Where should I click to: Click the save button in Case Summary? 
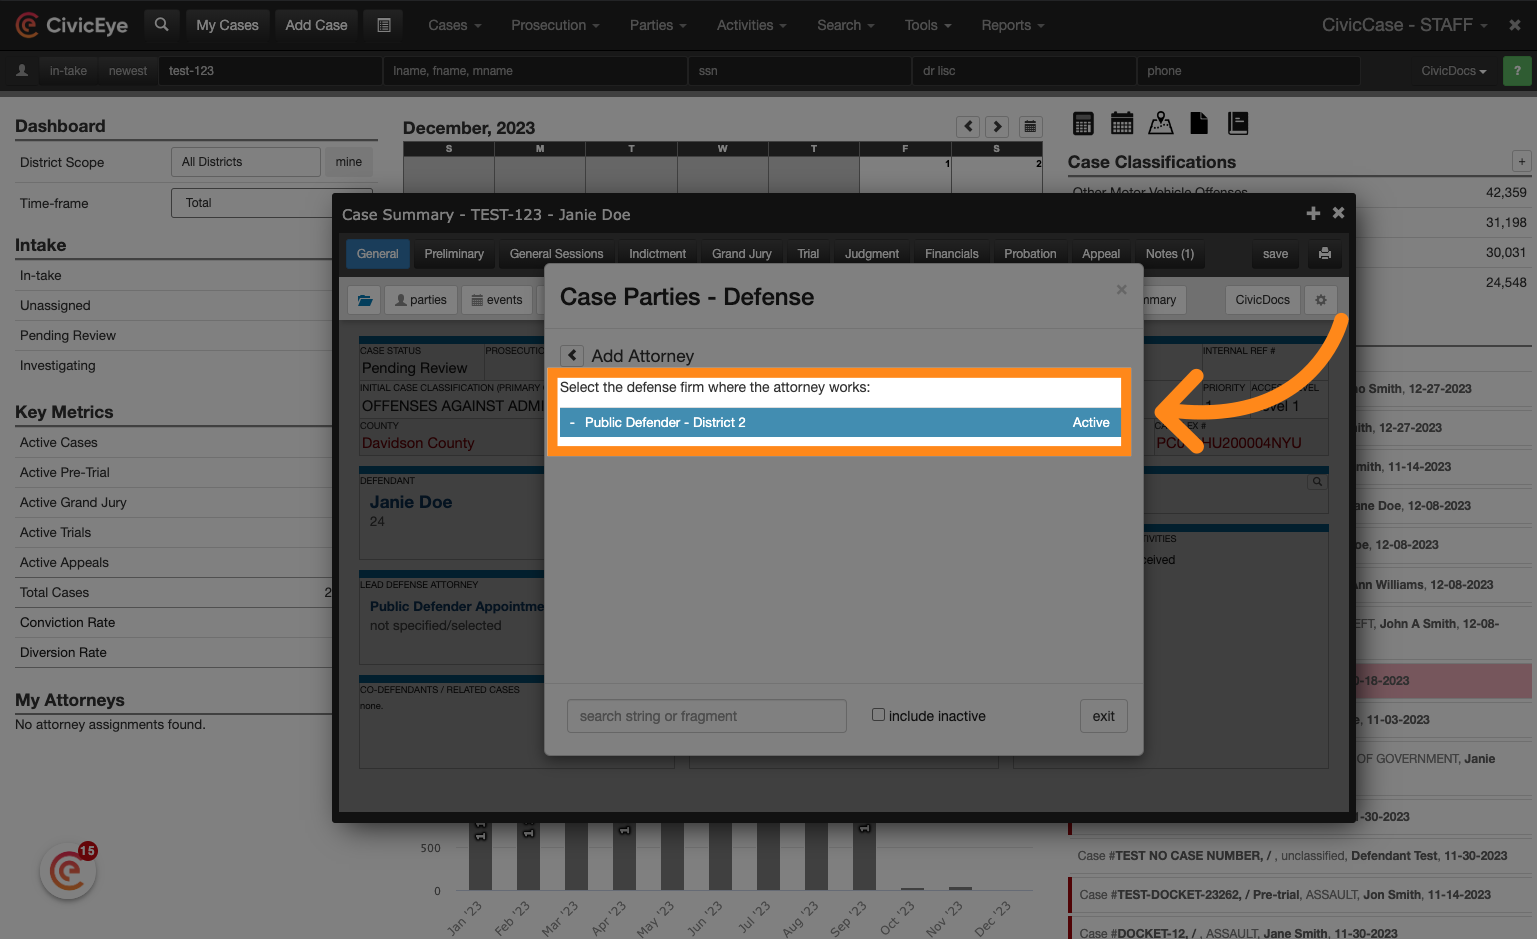1275,254
